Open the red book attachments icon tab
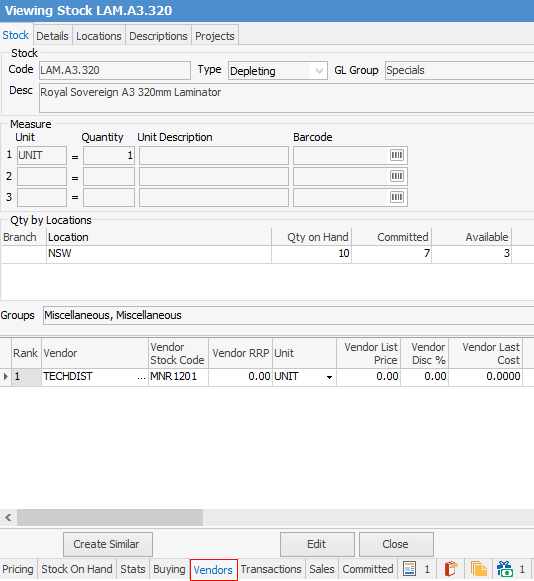This screenshot has height=581, width=534. (x=451, y=569)
